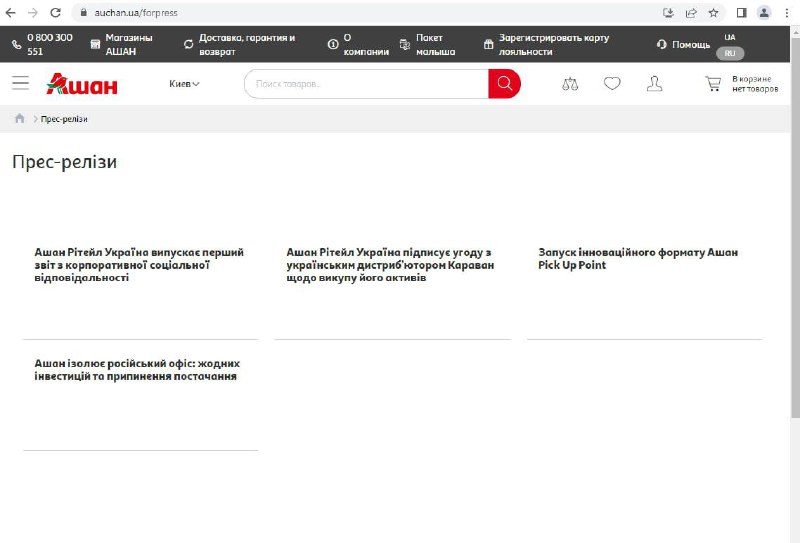This screenshot has width=800, height=543.
Task: Click the gift icon beside loyalty card link
Action: (488, 44)
